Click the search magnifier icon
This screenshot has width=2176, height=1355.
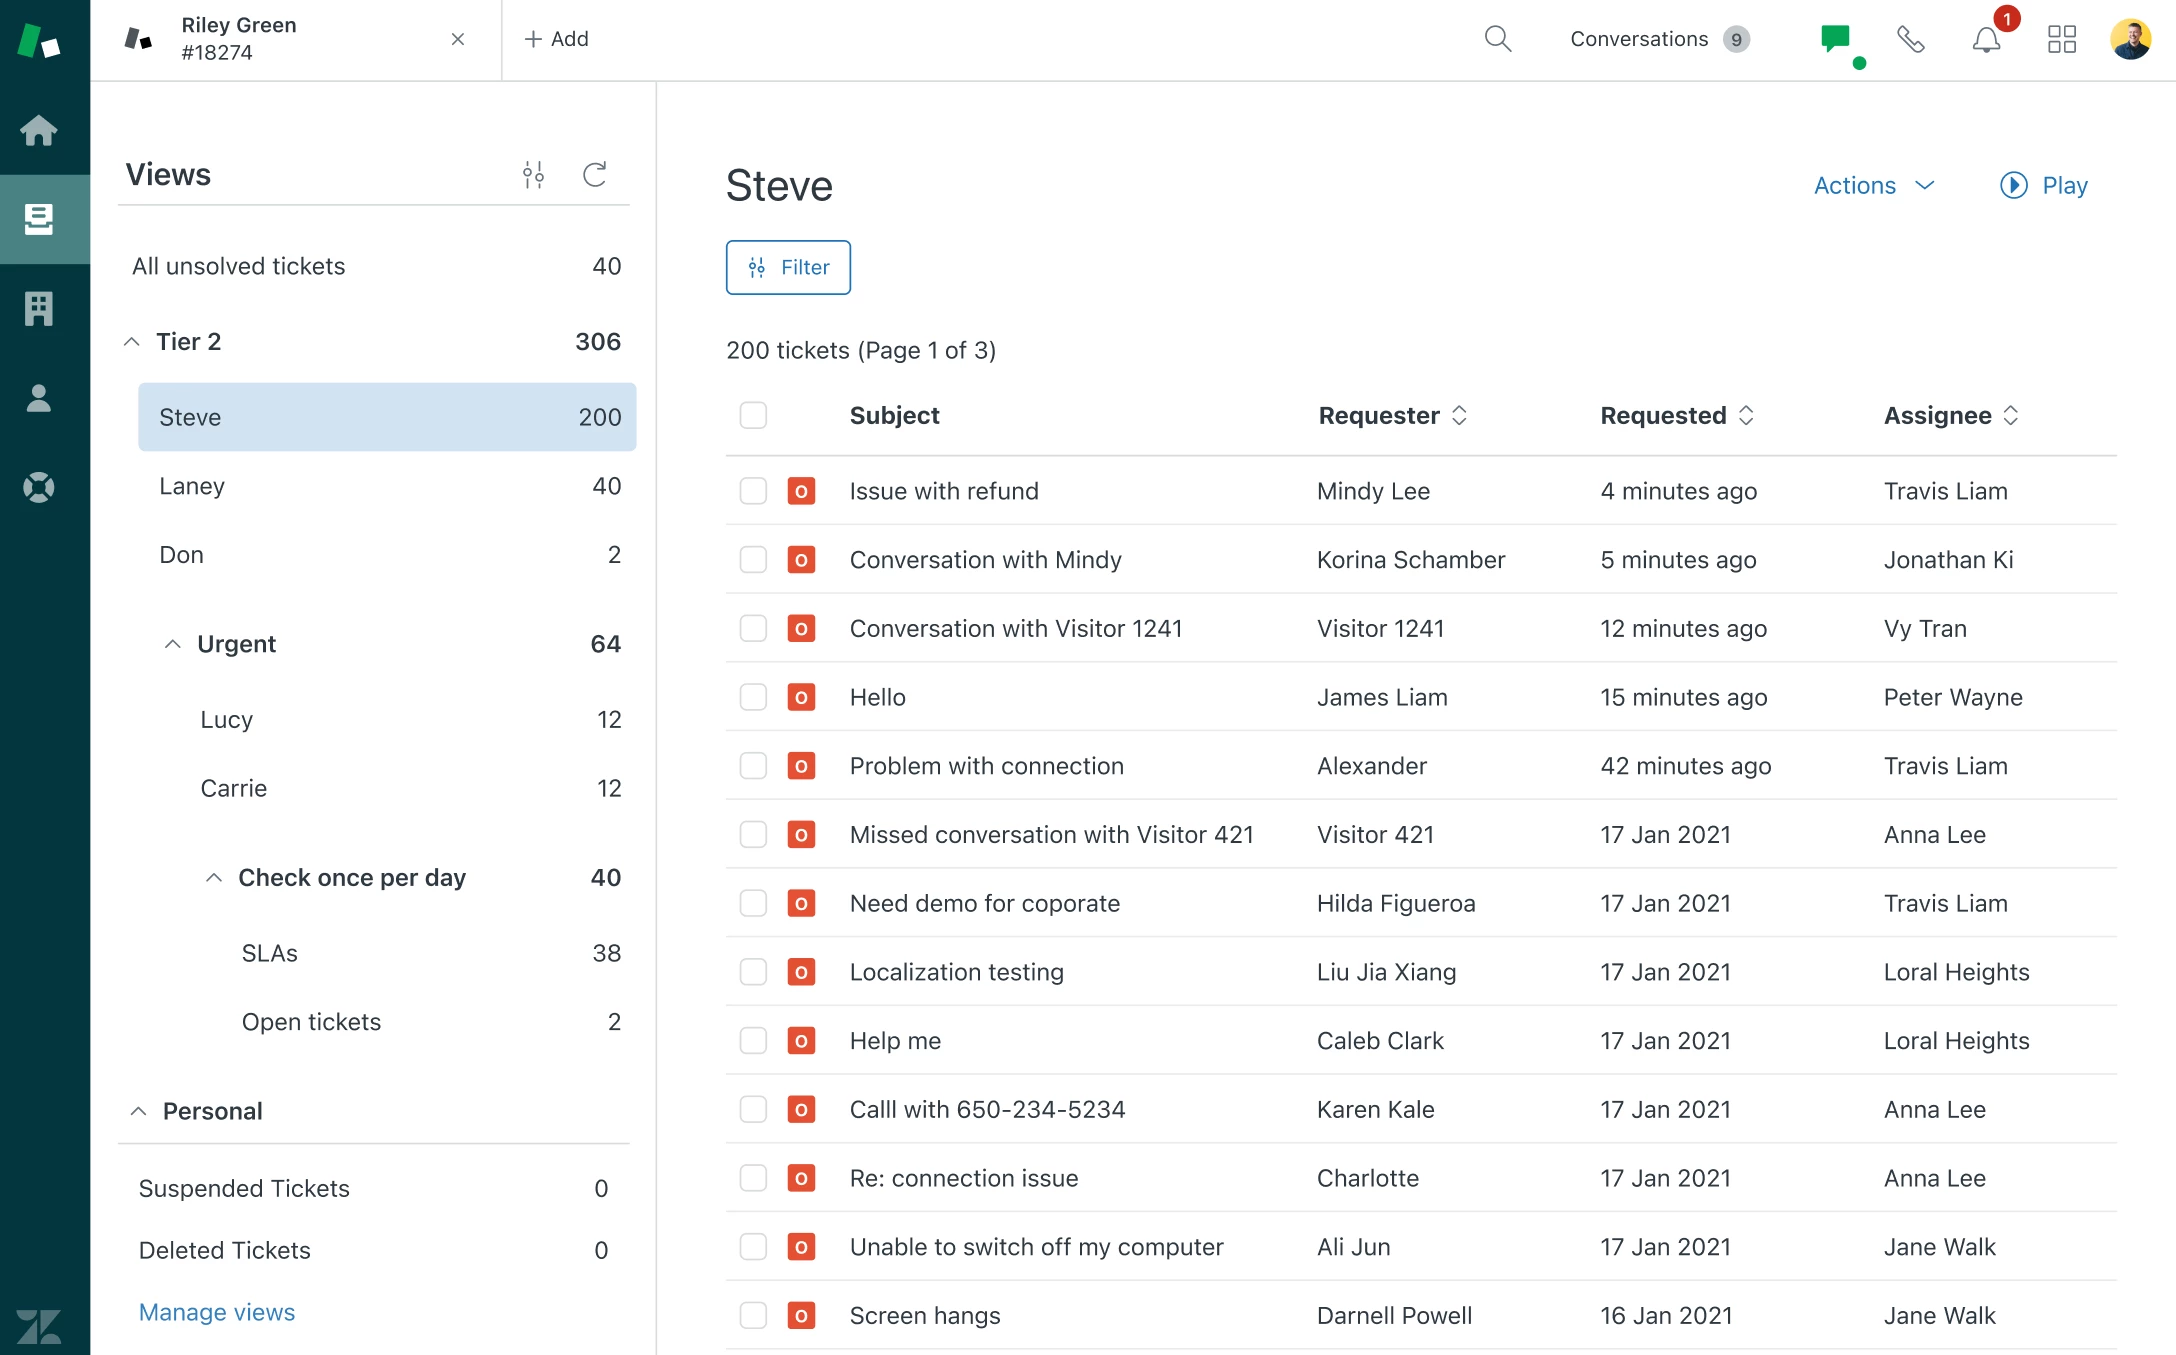tap(1497, 39)
